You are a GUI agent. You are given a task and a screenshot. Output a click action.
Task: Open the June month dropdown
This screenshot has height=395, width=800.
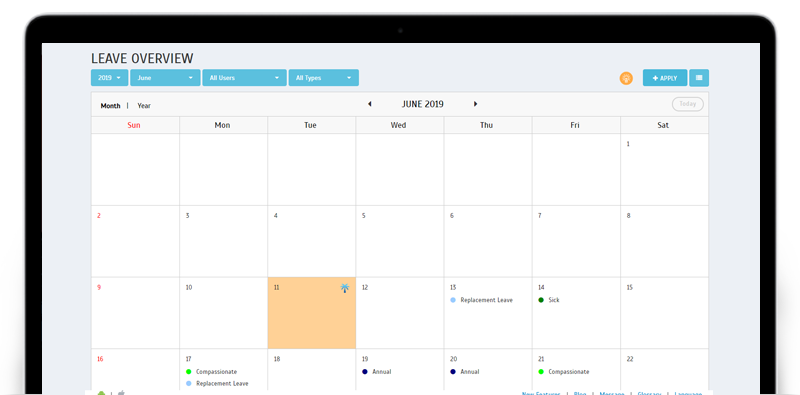[x=165, y=78]
